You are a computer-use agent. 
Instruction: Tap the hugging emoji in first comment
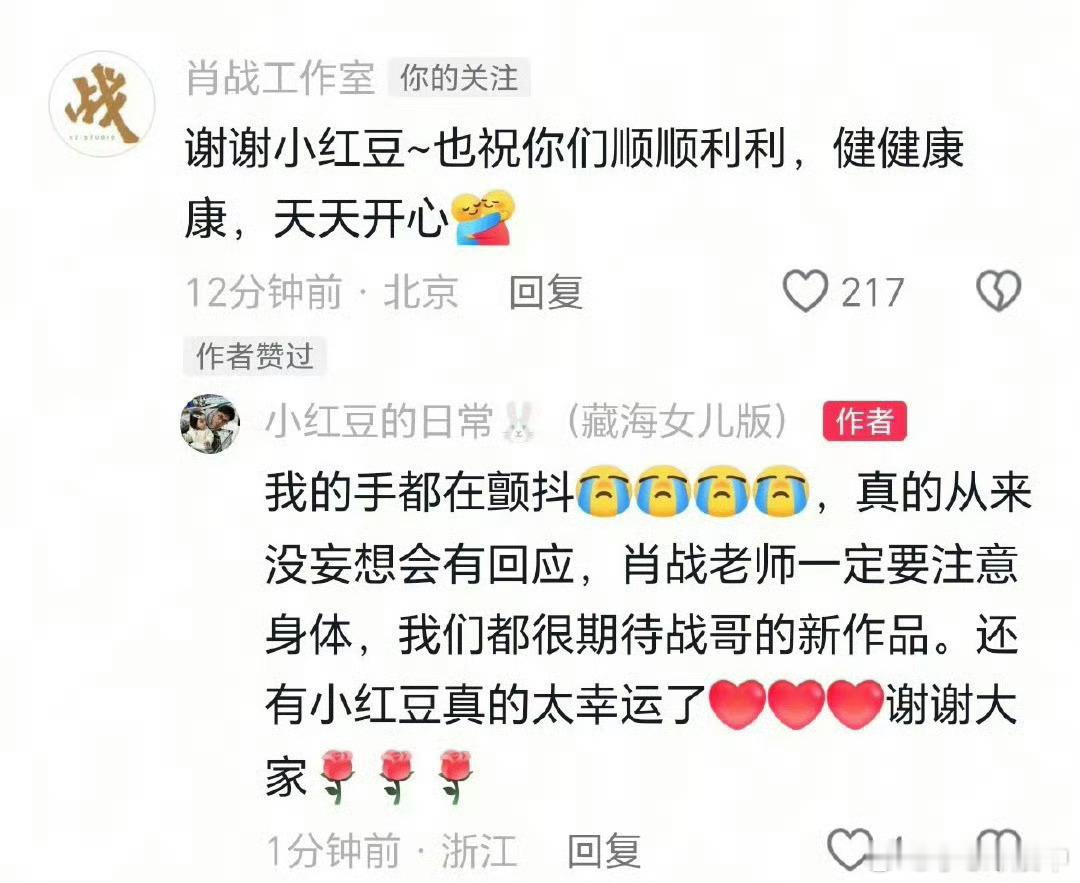[x=483, y=218]
